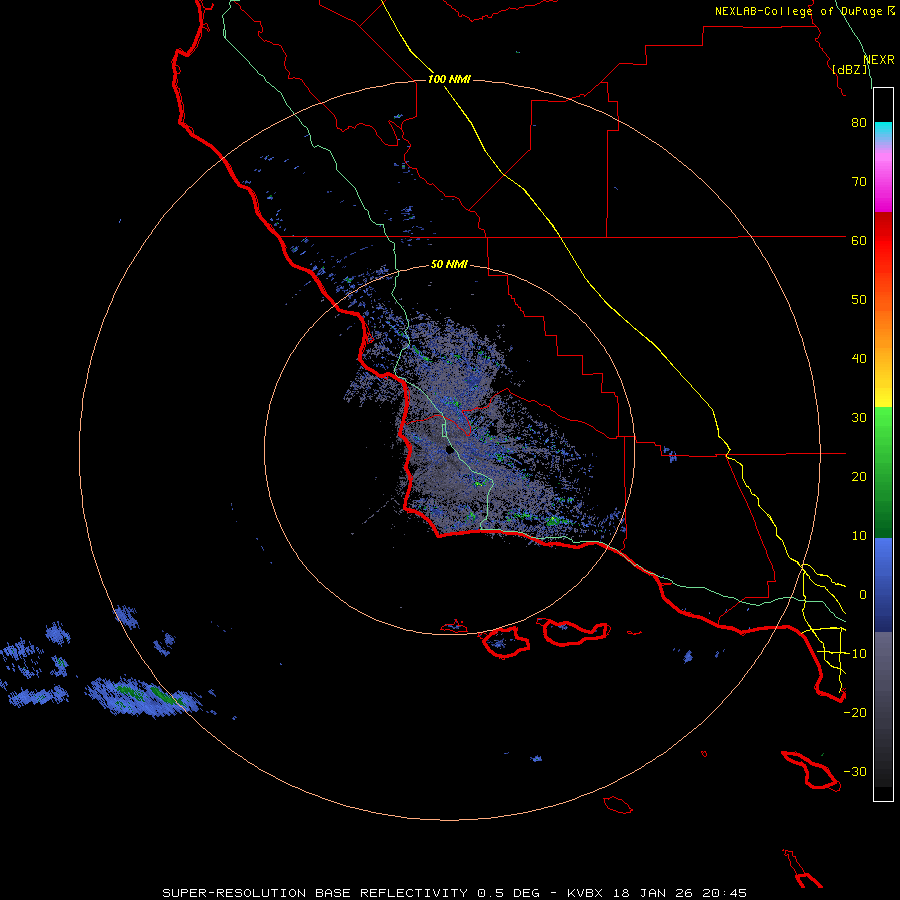Click the 0 value on the dBZ scale
The height and width of the screenshot is (900, 900).
(x=863, y=595)
